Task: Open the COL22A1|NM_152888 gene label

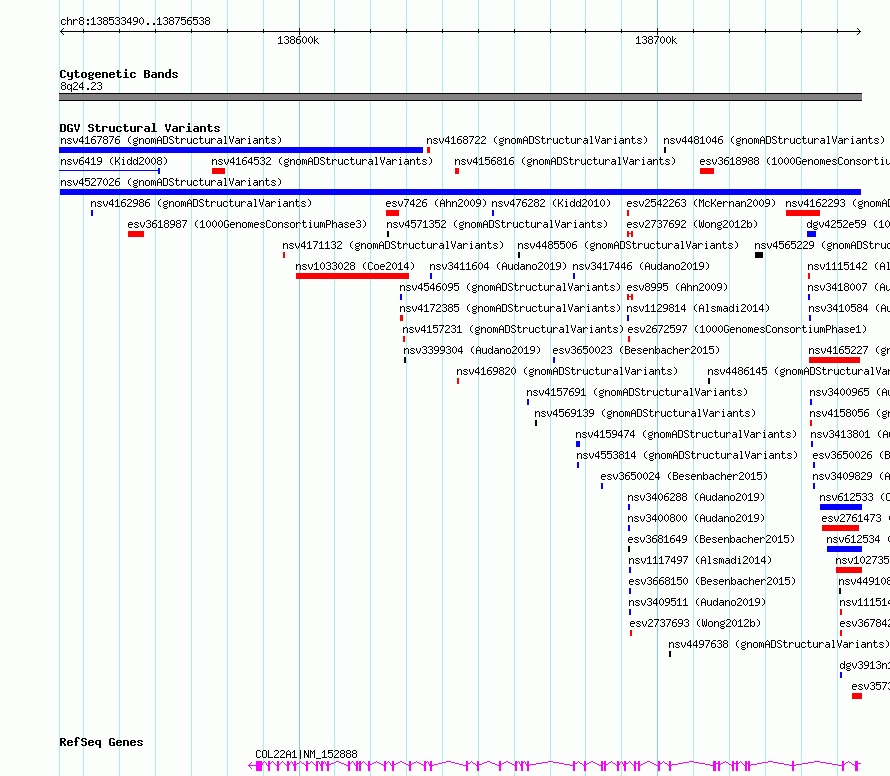Action: (307, 754)
